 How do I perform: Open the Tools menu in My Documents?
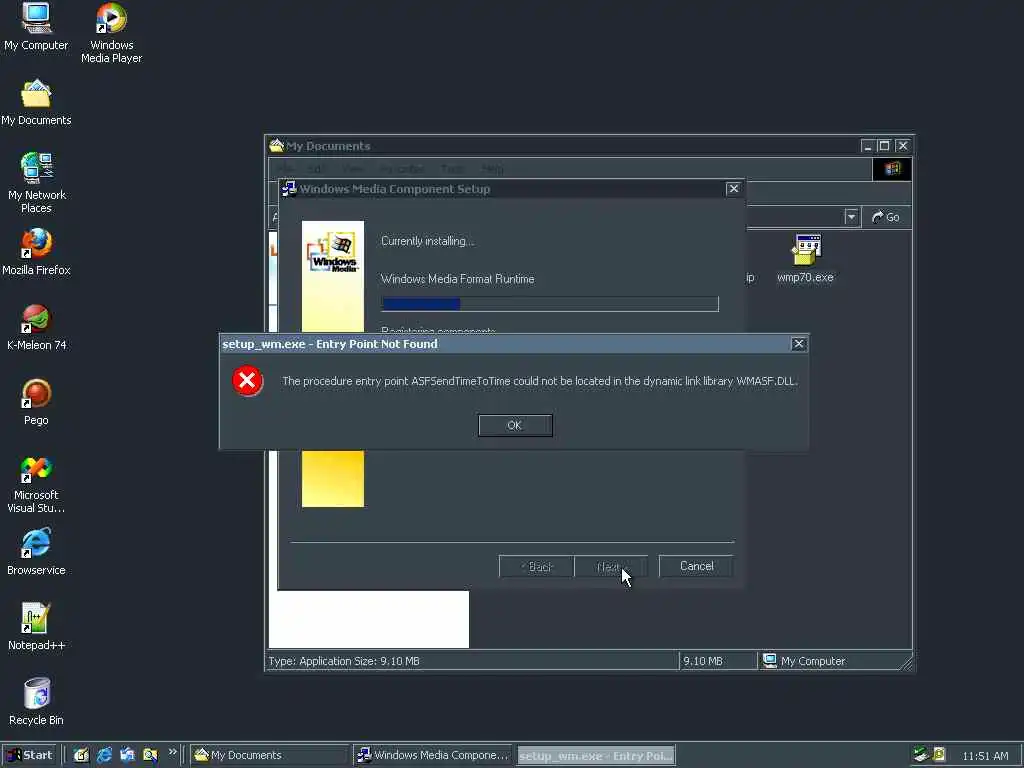point(452,169)
